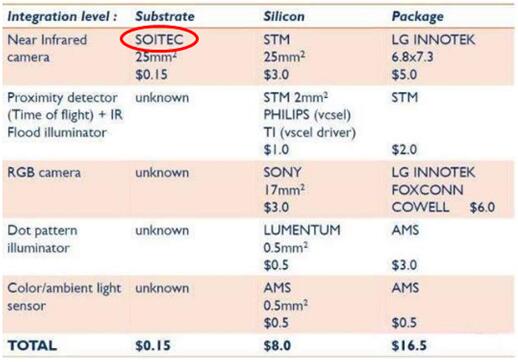
Task: Click the Dot pattern illuminator row label
Action: tap(42, 239)
